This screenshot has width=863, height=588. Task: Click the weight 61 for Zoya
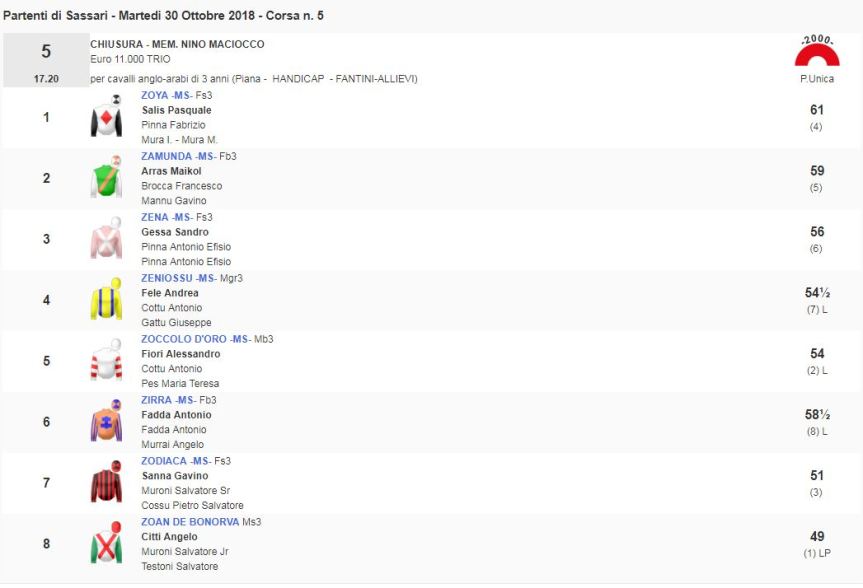click(816, 110)
